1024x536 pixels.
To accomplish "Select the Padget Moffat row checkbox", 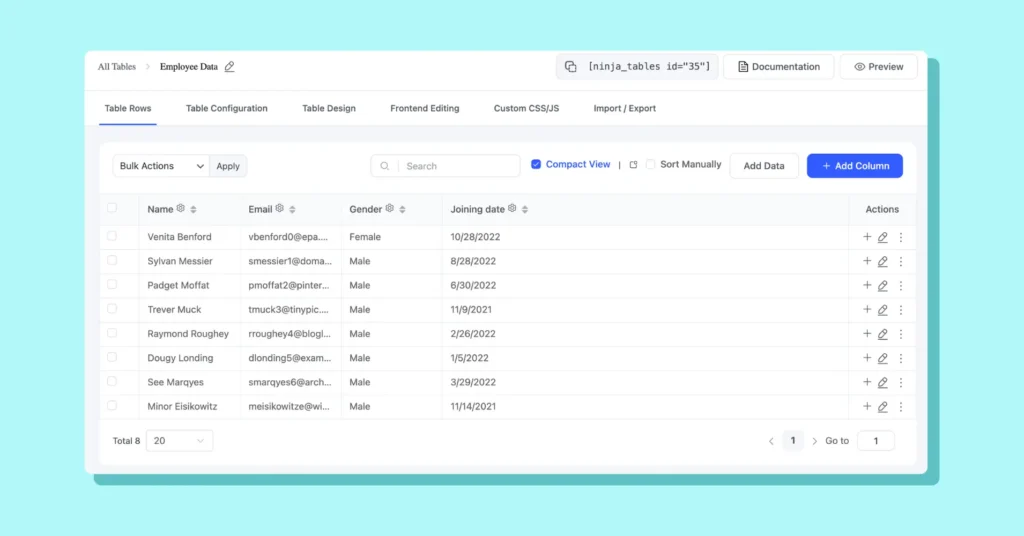I will coord(112,285).
